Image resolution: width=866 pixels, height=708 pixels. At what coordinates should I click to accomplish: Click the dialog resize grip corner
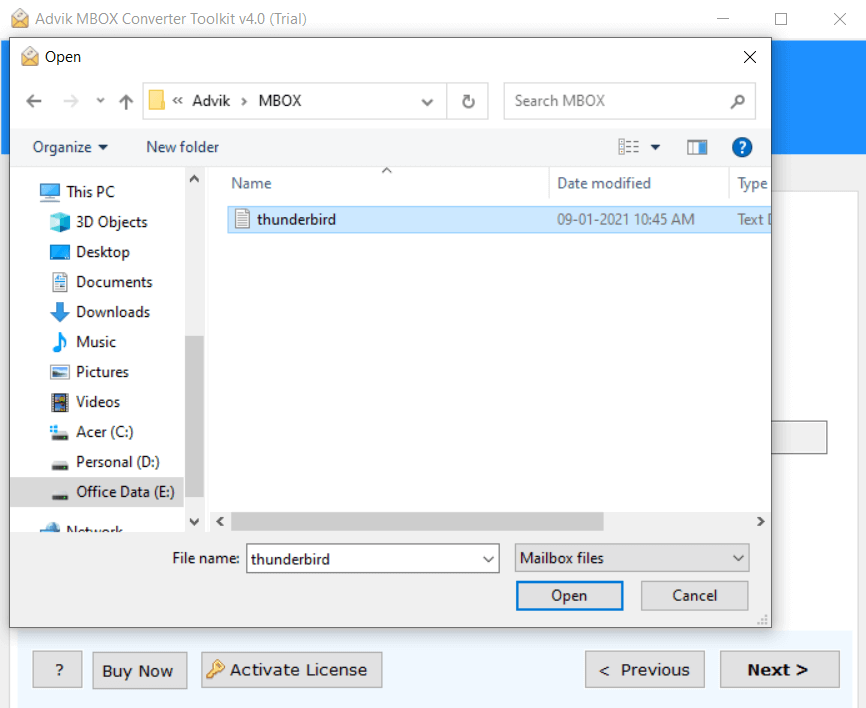point(763,621)
